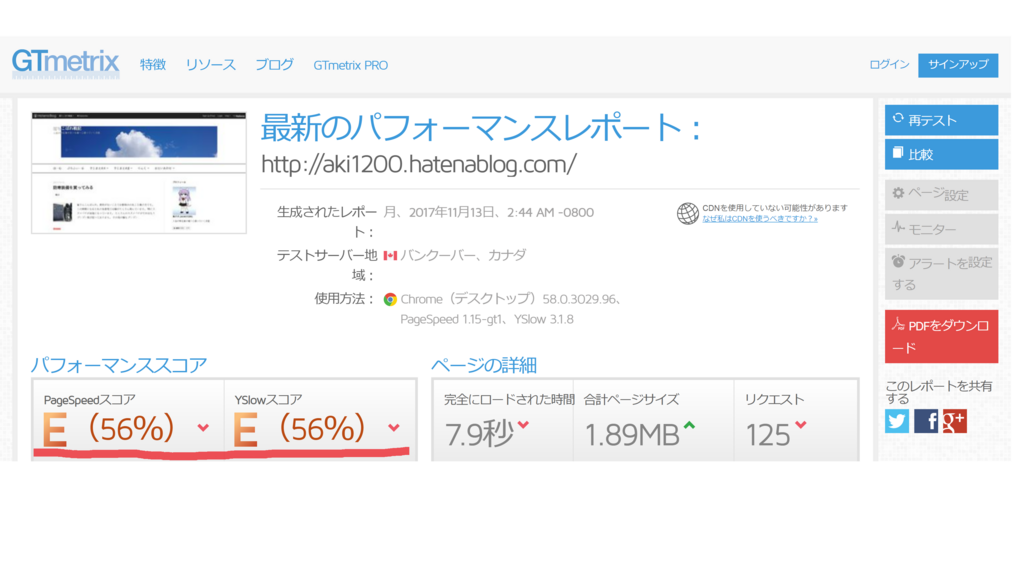Click the PageSpeed score down arrow

click(x=203, y=428)
